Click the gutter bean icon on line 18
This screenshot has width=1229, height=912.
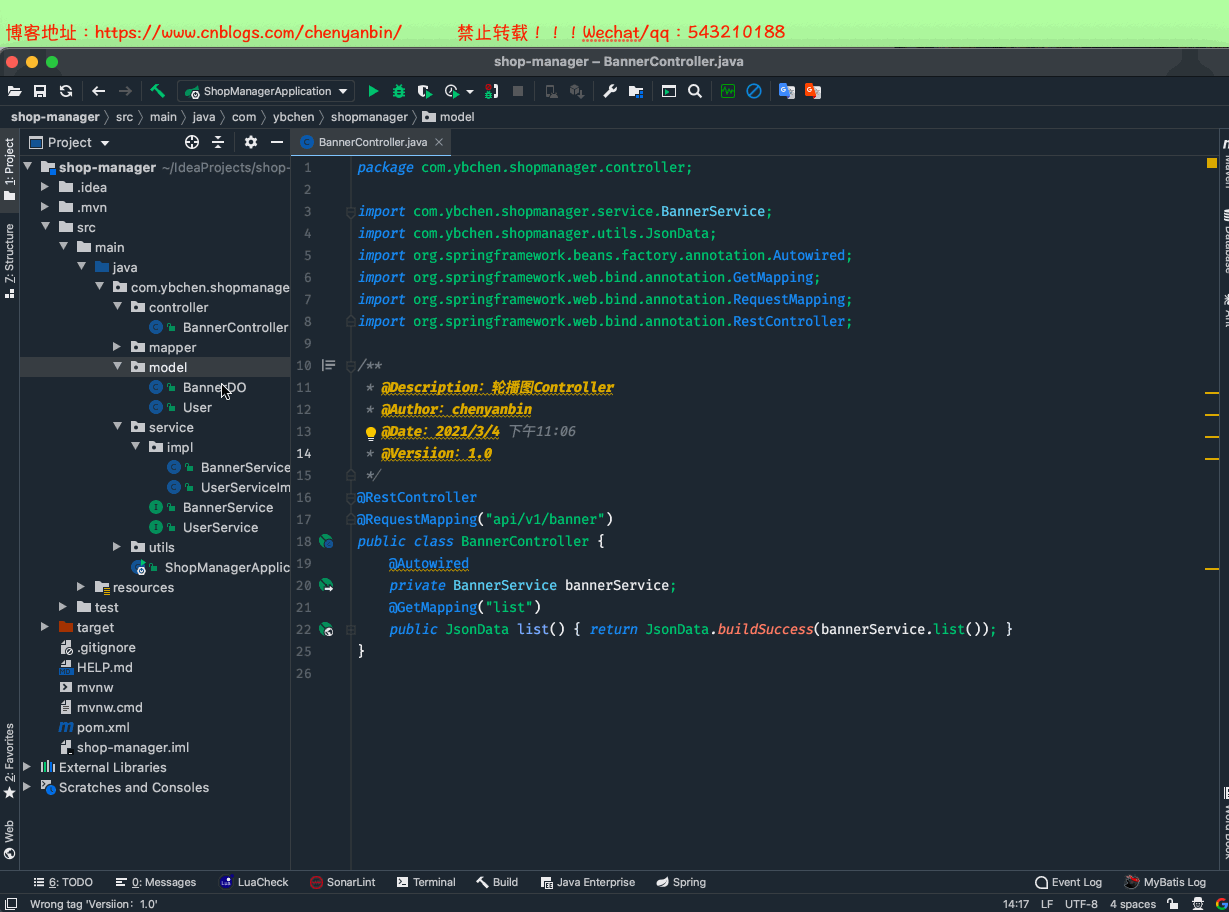[x=326, y=541]
